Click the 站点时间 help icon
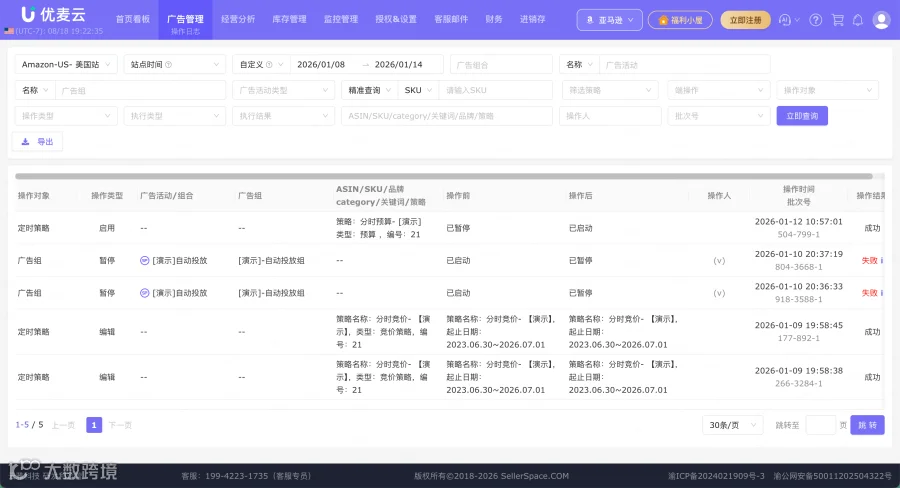The image size is (900, 488). [x=168, y=65]
